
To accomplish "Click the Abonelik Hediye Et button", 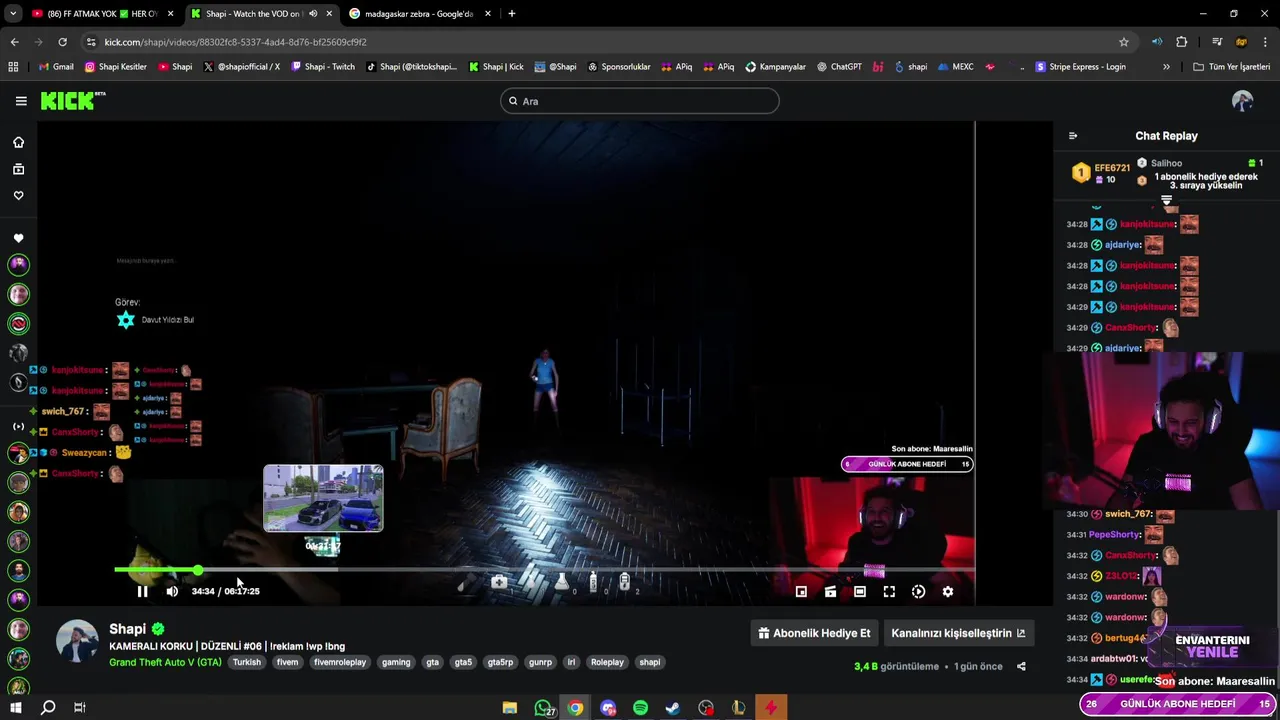I will click(814, 633).
